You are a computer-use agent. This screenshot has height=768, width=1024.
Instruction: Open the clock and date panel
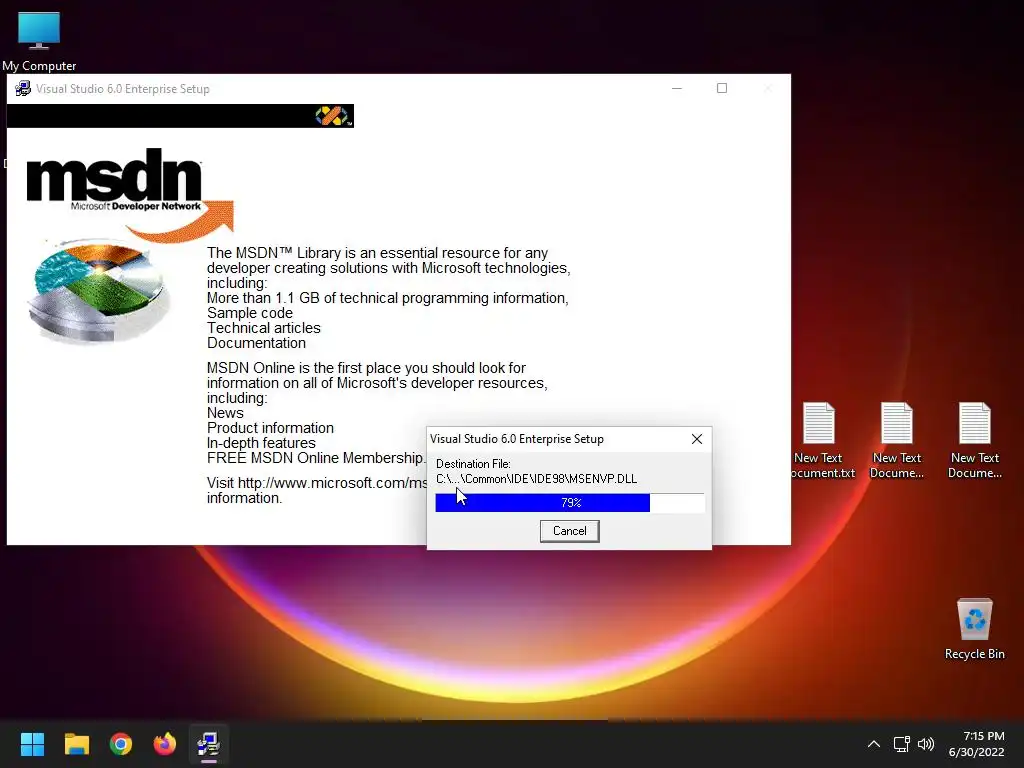(976, 744)
